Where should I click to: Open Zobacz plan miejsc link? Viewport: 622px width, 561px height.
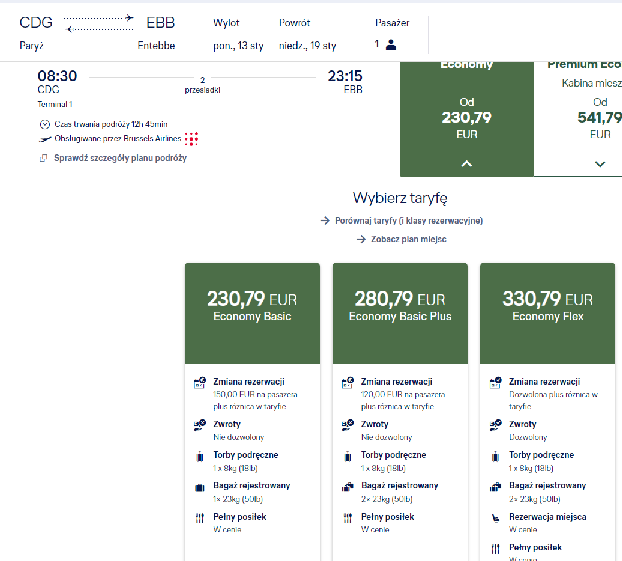tap(409, 239)
